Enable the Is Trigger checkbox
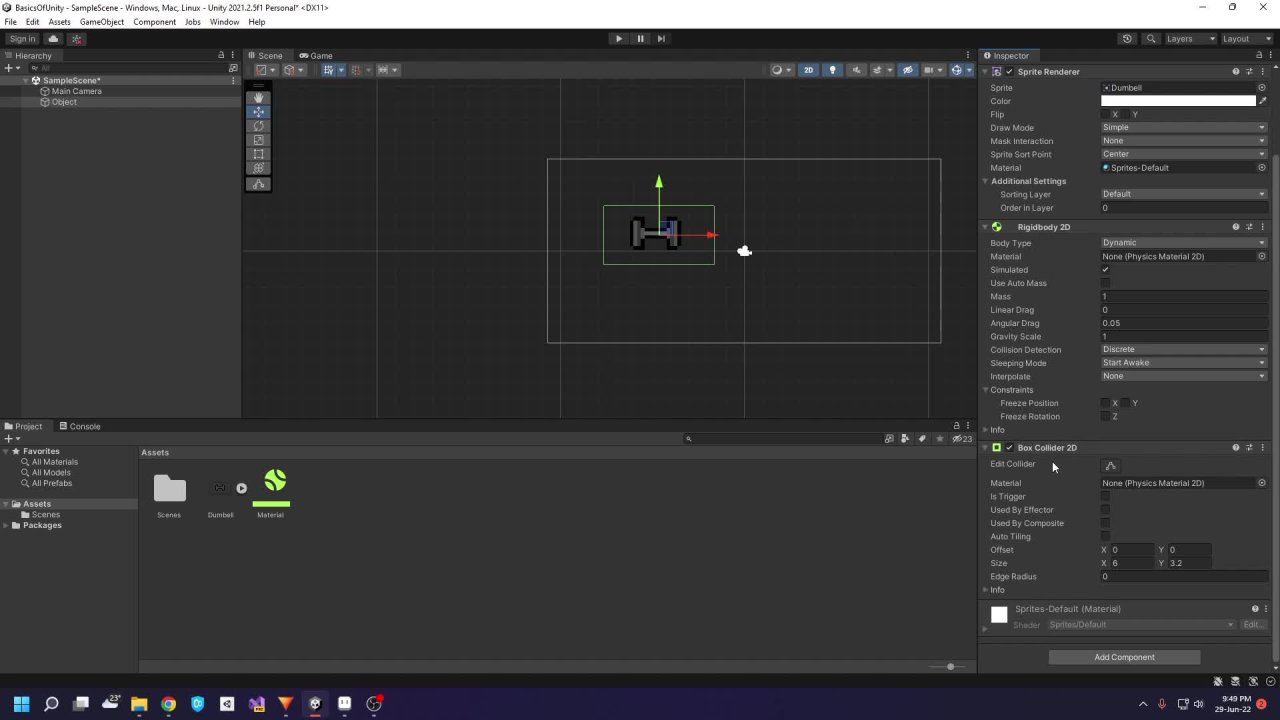This screenshot has width=1280, height=720. 1105,497
